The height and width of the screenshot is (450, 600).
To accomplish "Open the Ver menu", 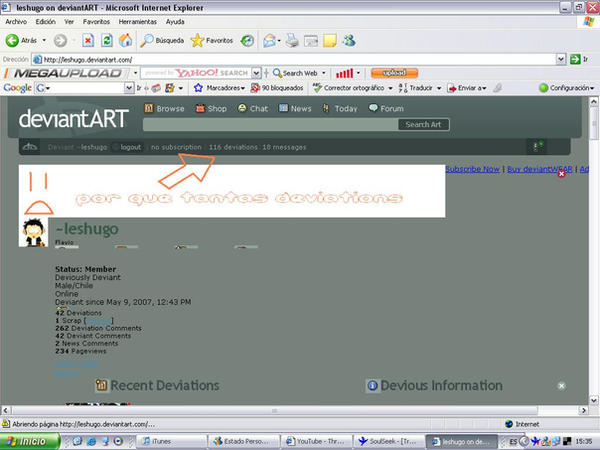I will point(69,22).
